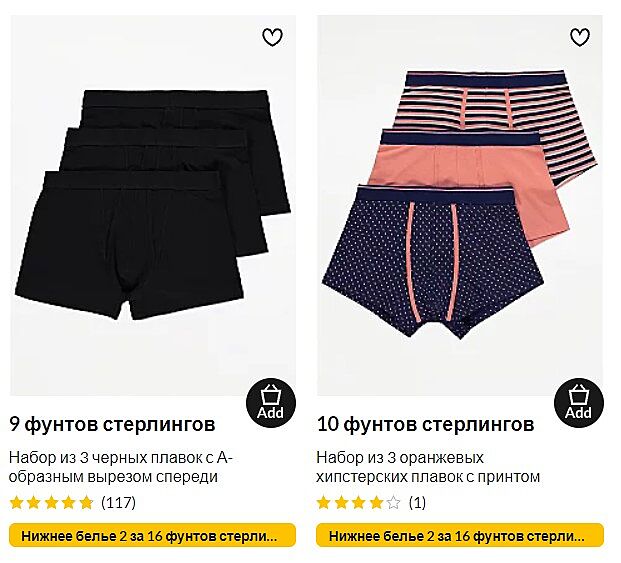
Task: Favorite the black trunks 3-pack with heart icon
Action: click(272, 37)
